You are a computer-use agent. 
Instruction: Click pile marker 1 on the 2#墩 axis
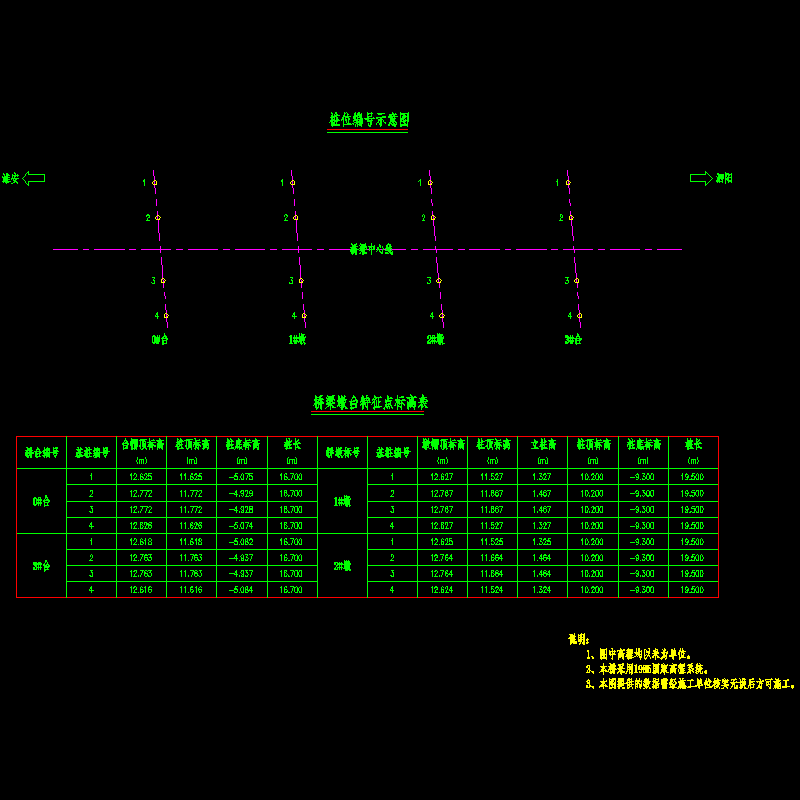[430, 183]
